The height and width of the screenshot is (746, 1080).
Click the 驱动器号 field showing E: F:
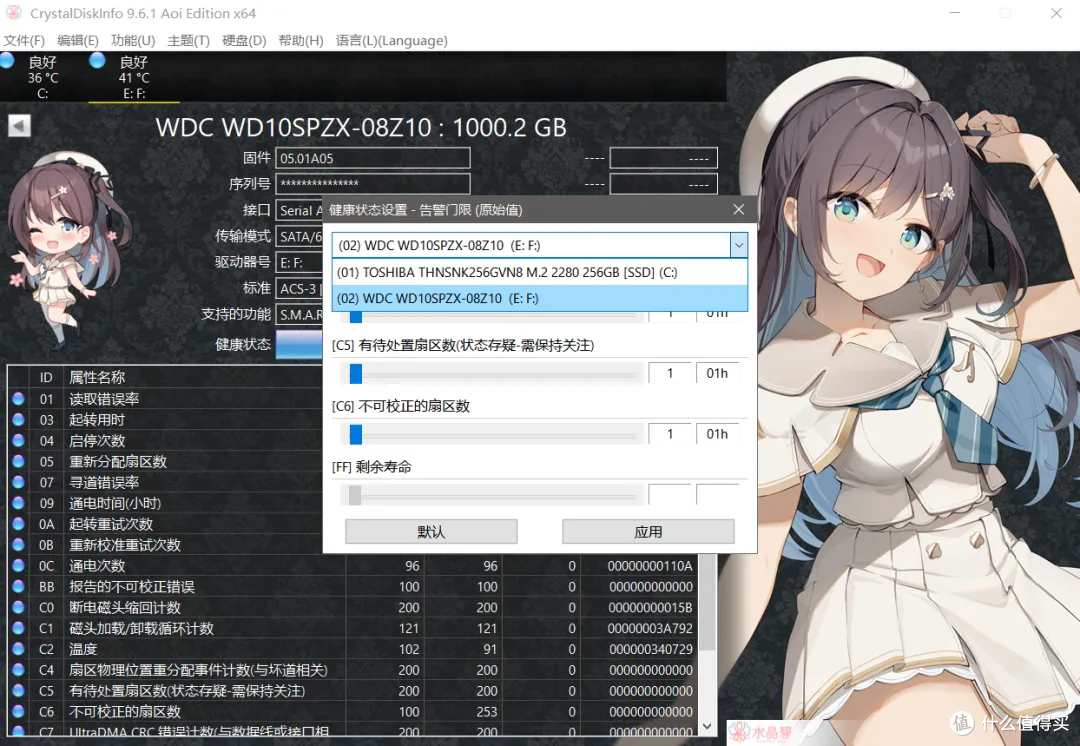click(x=300, y=262)
